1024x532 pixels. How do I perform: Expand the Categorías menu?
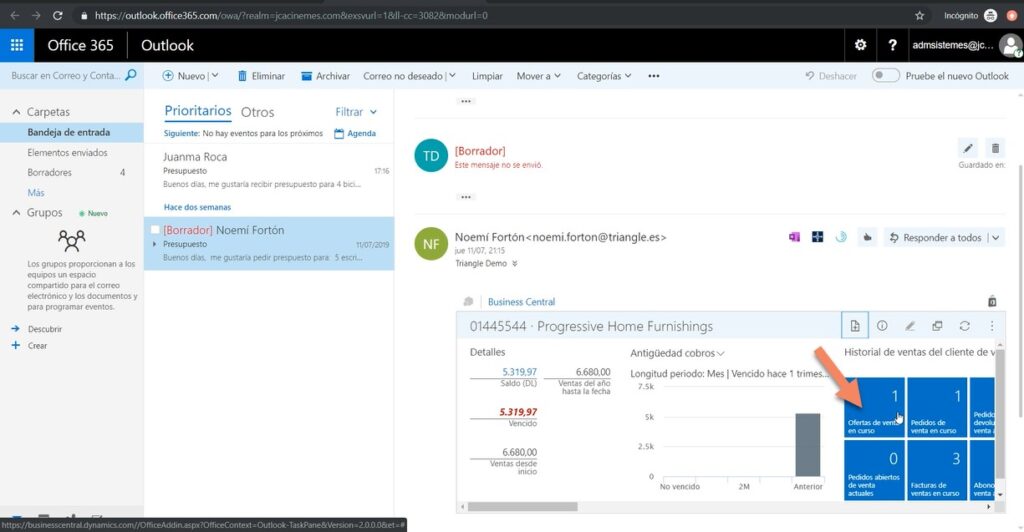605,76
